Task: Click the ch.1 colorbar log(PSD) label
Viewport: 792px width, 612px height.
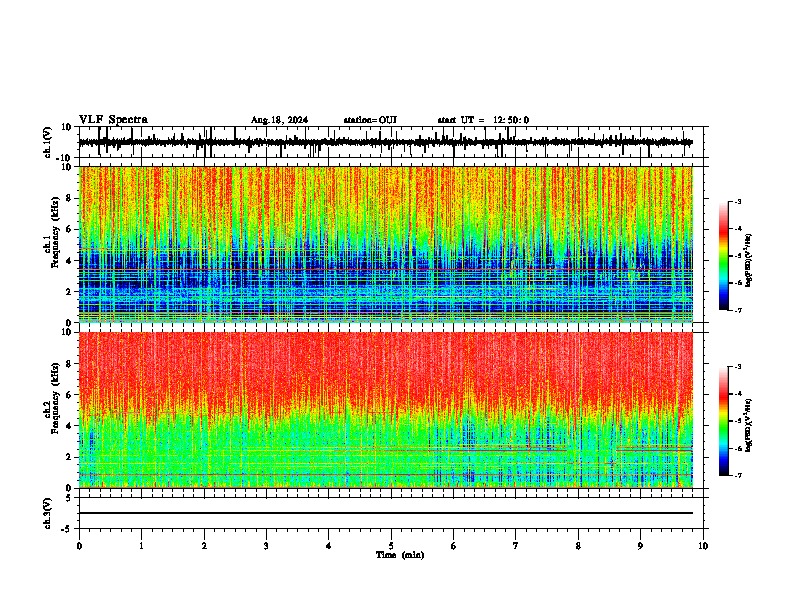Action: tap(749, 260)
